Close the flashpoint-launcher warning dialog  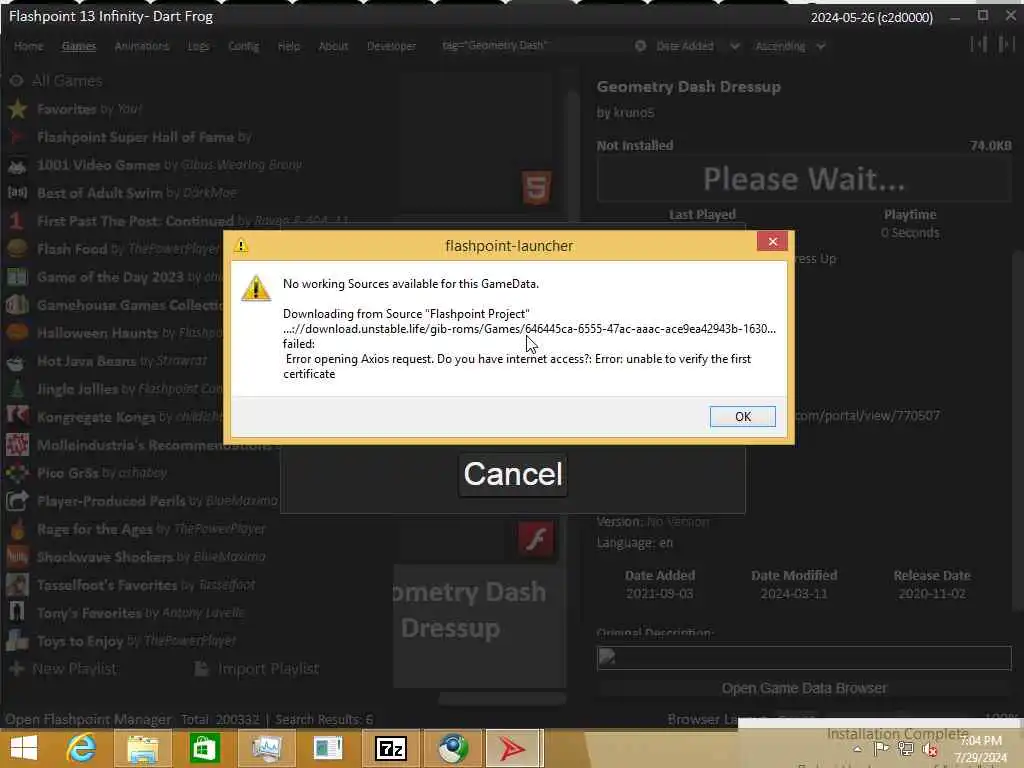coord(772,242)
